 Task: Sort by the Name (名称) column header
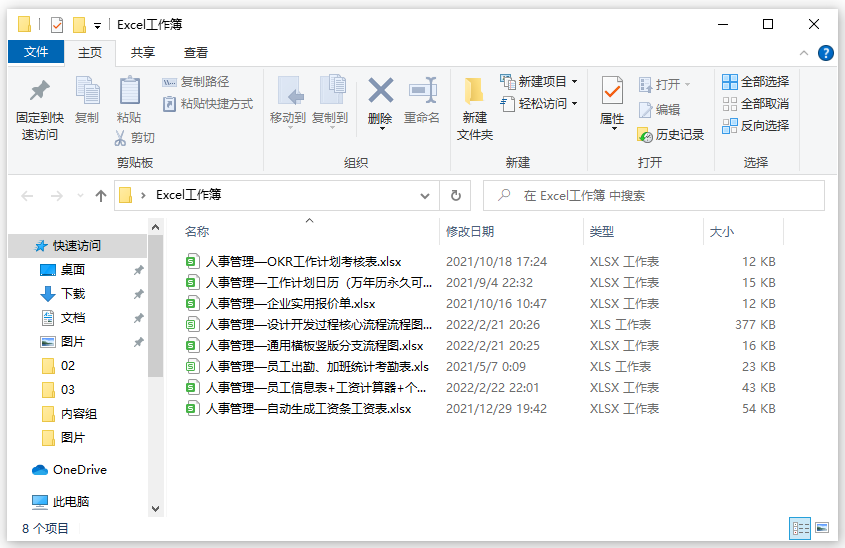[x=197, y=232]
